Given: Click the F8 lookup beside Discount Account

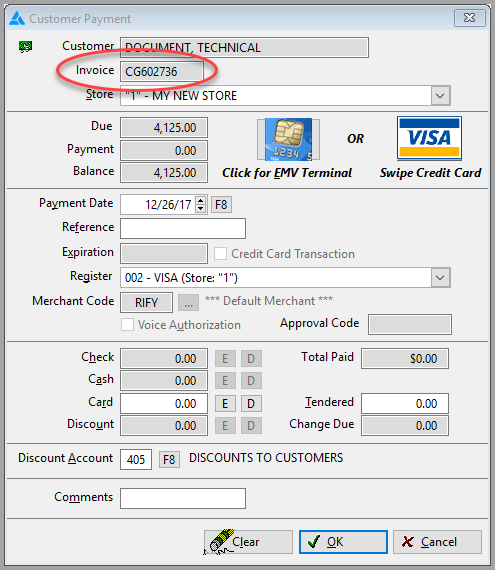Looking at the screenshot, I should click(169, 459).
